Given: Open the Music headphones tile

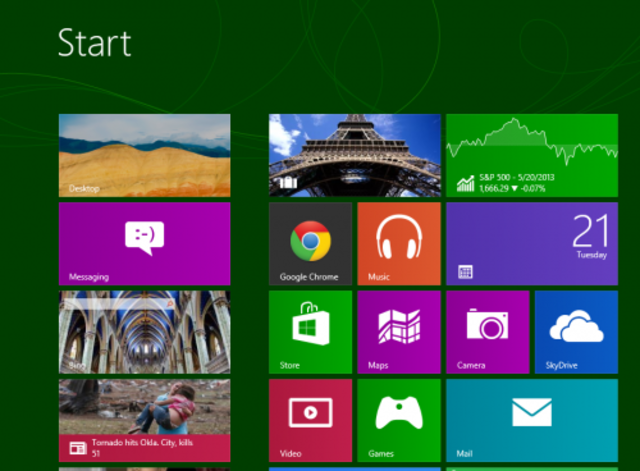Looking at the screenshot, I should (x=399, y=244).
